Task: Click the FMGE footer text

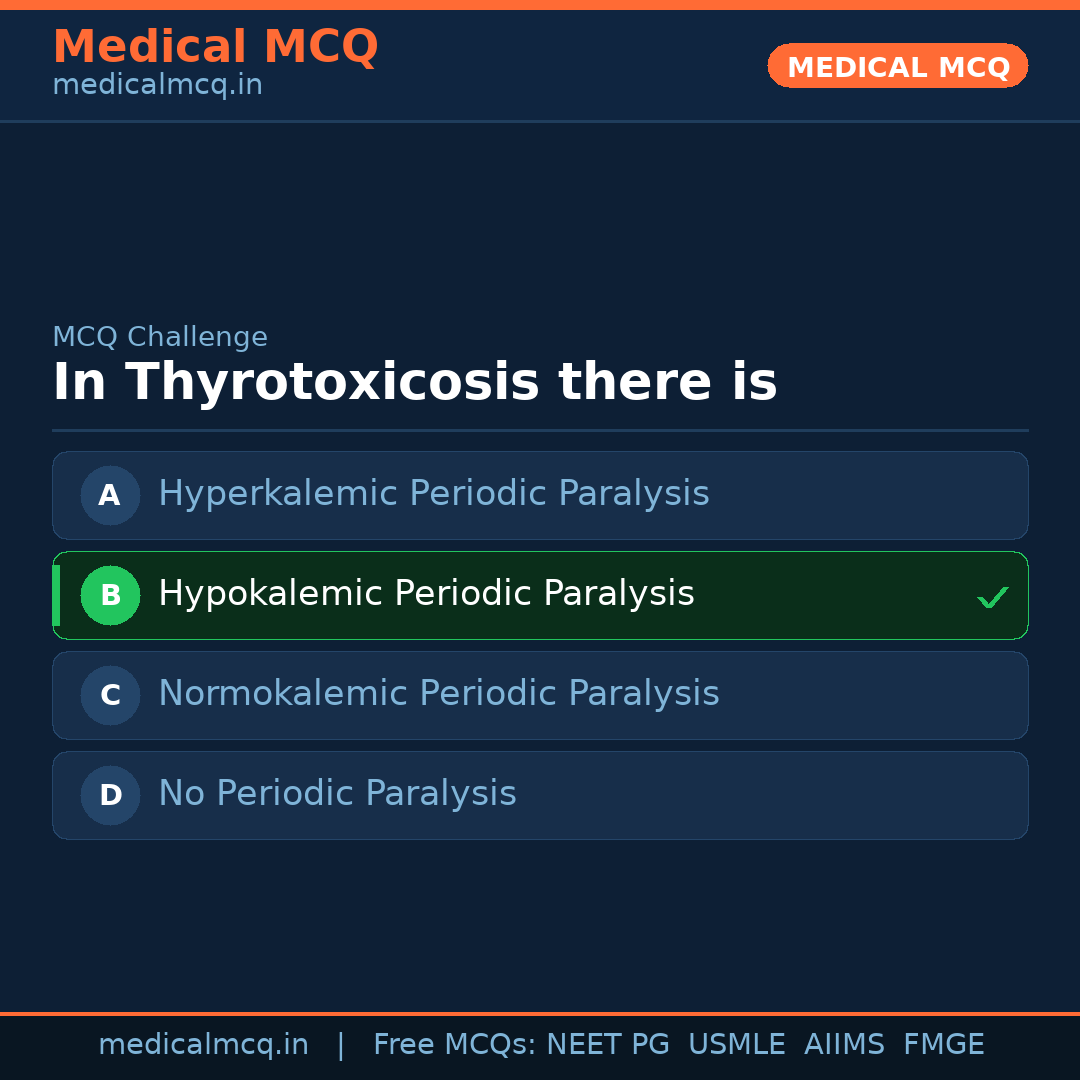Action: tap(944, 1045)
